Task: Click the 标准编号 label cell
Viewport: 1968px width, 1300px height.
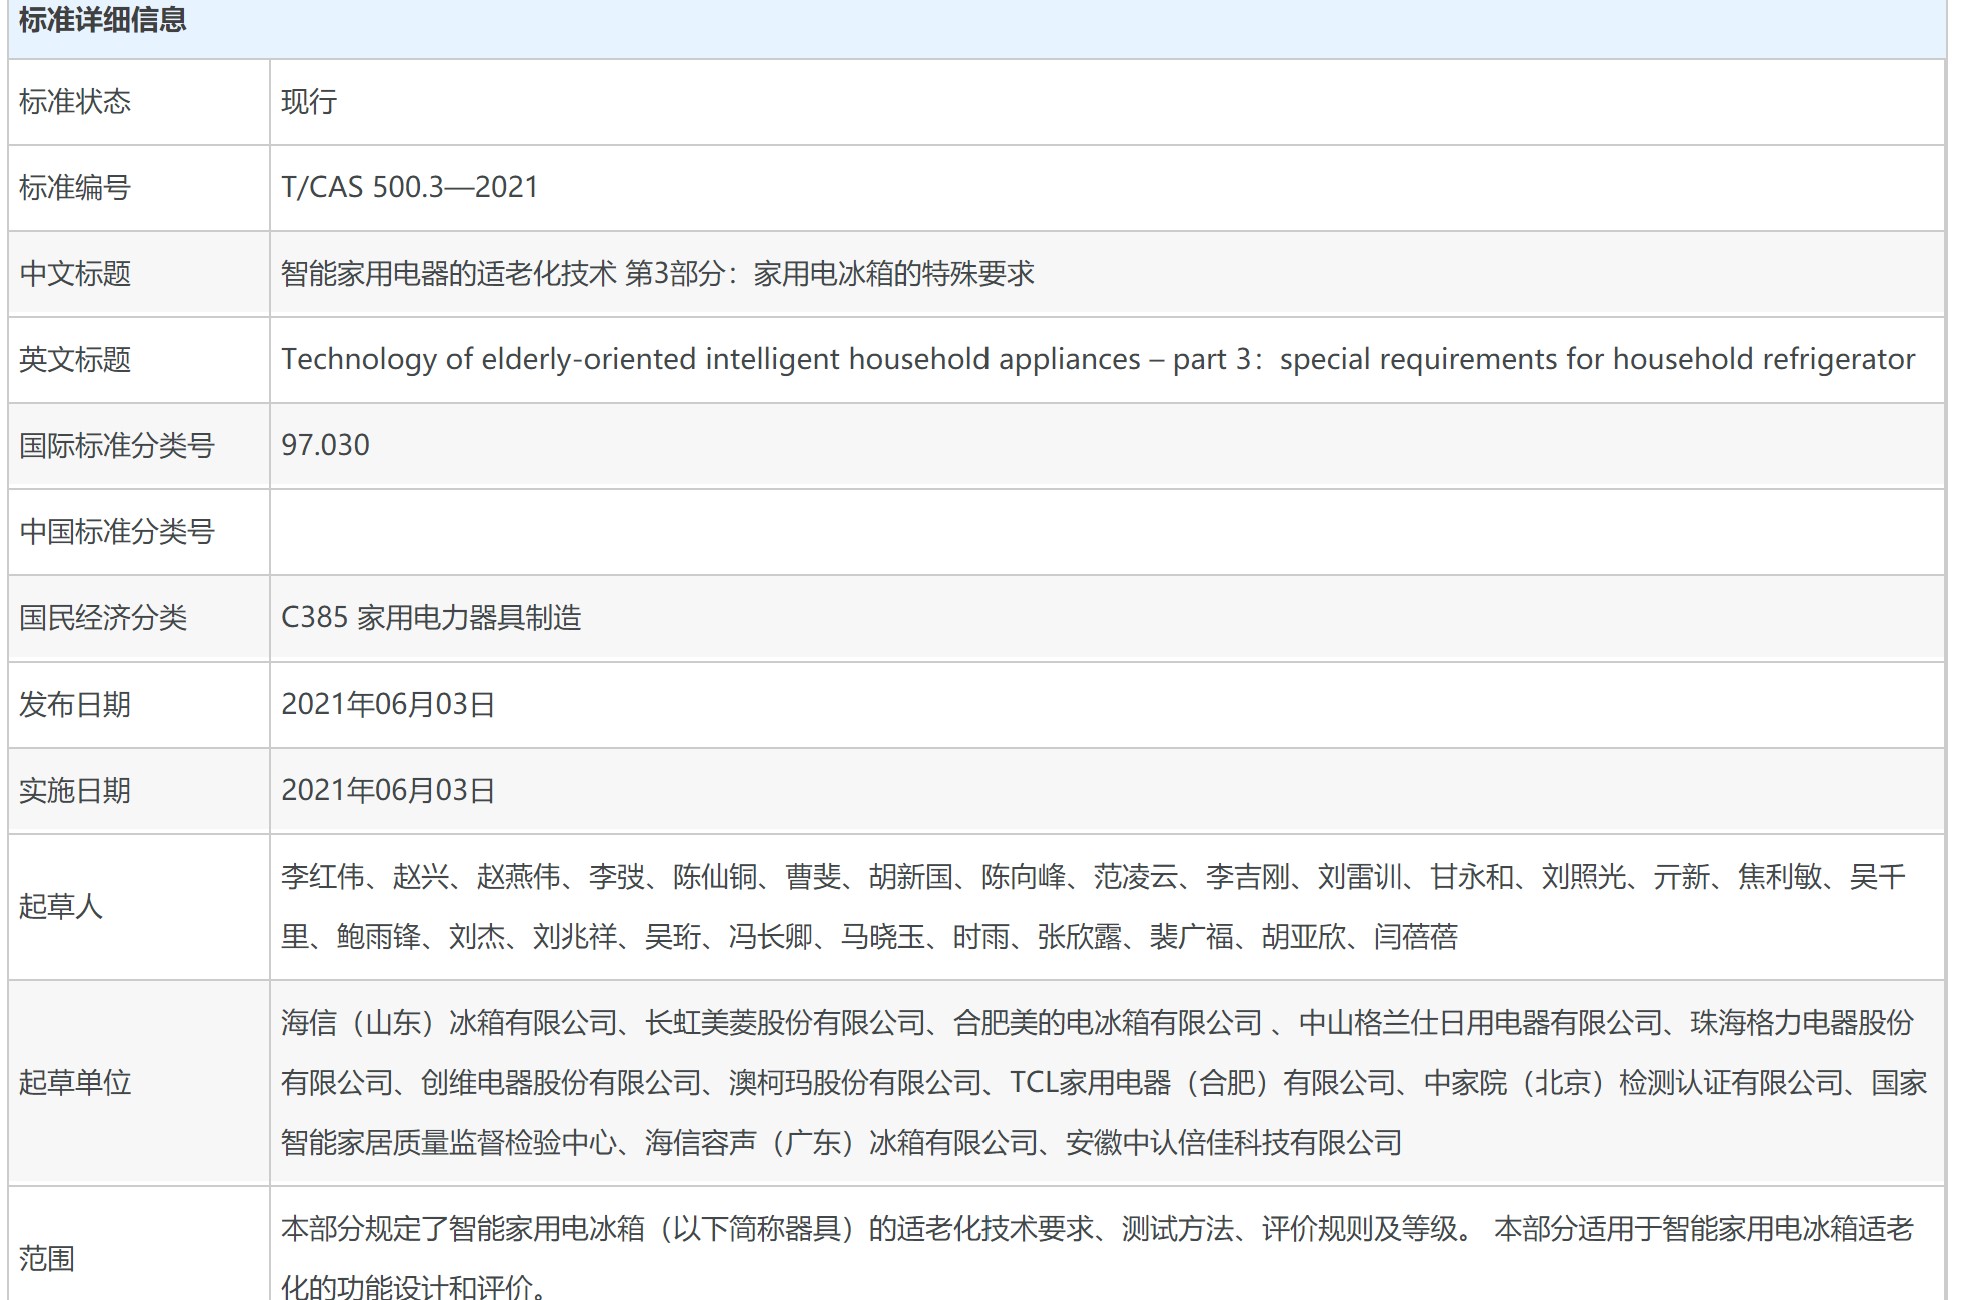Action: point(75,188)
